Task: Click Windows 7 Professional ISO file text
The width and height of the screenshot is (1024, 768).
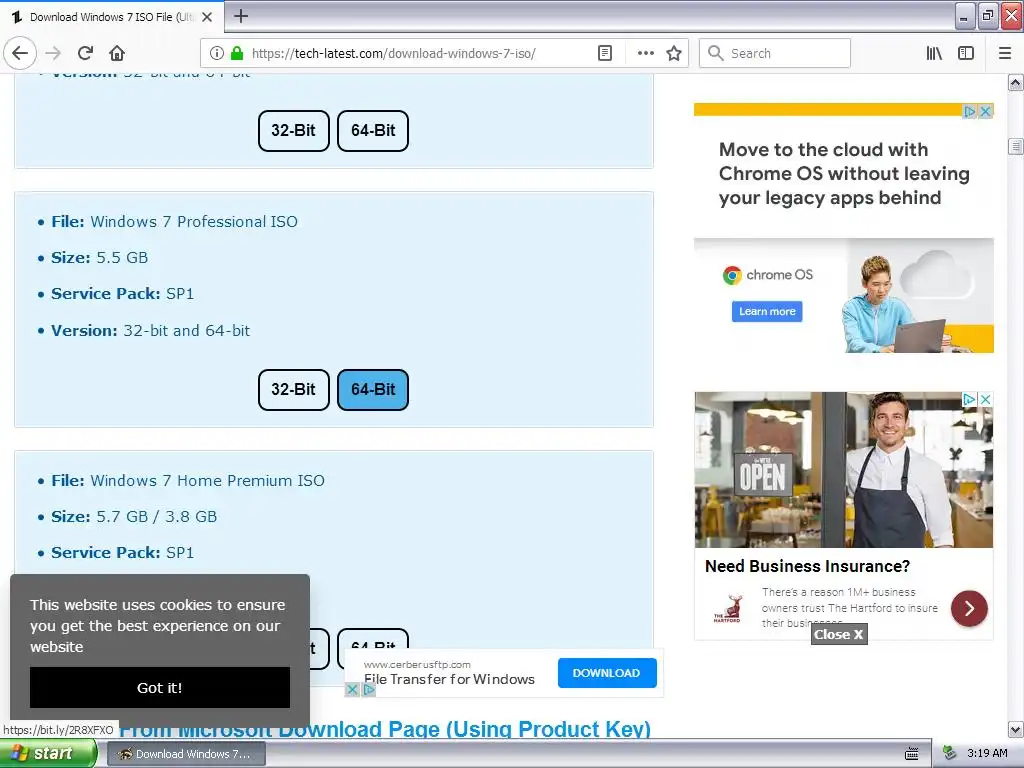Action: click(x=194, y=222)
